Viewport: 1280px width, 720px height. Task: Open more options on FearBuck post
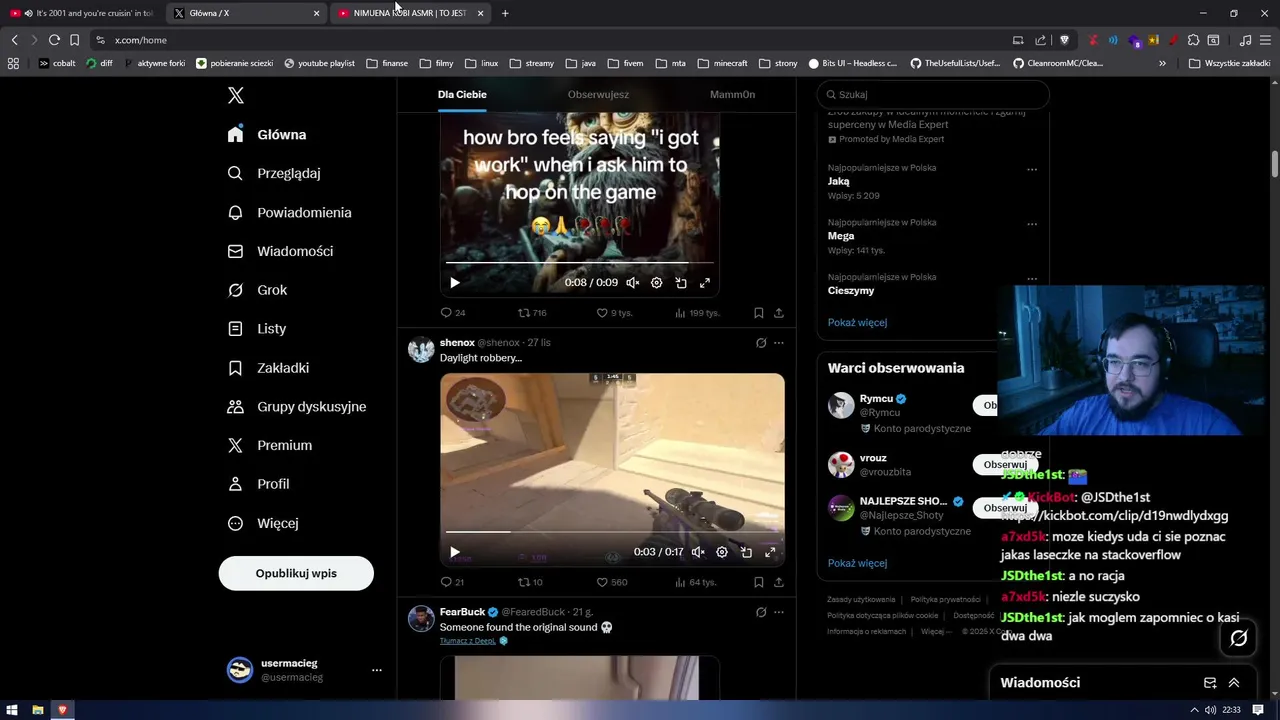point(779,612)
